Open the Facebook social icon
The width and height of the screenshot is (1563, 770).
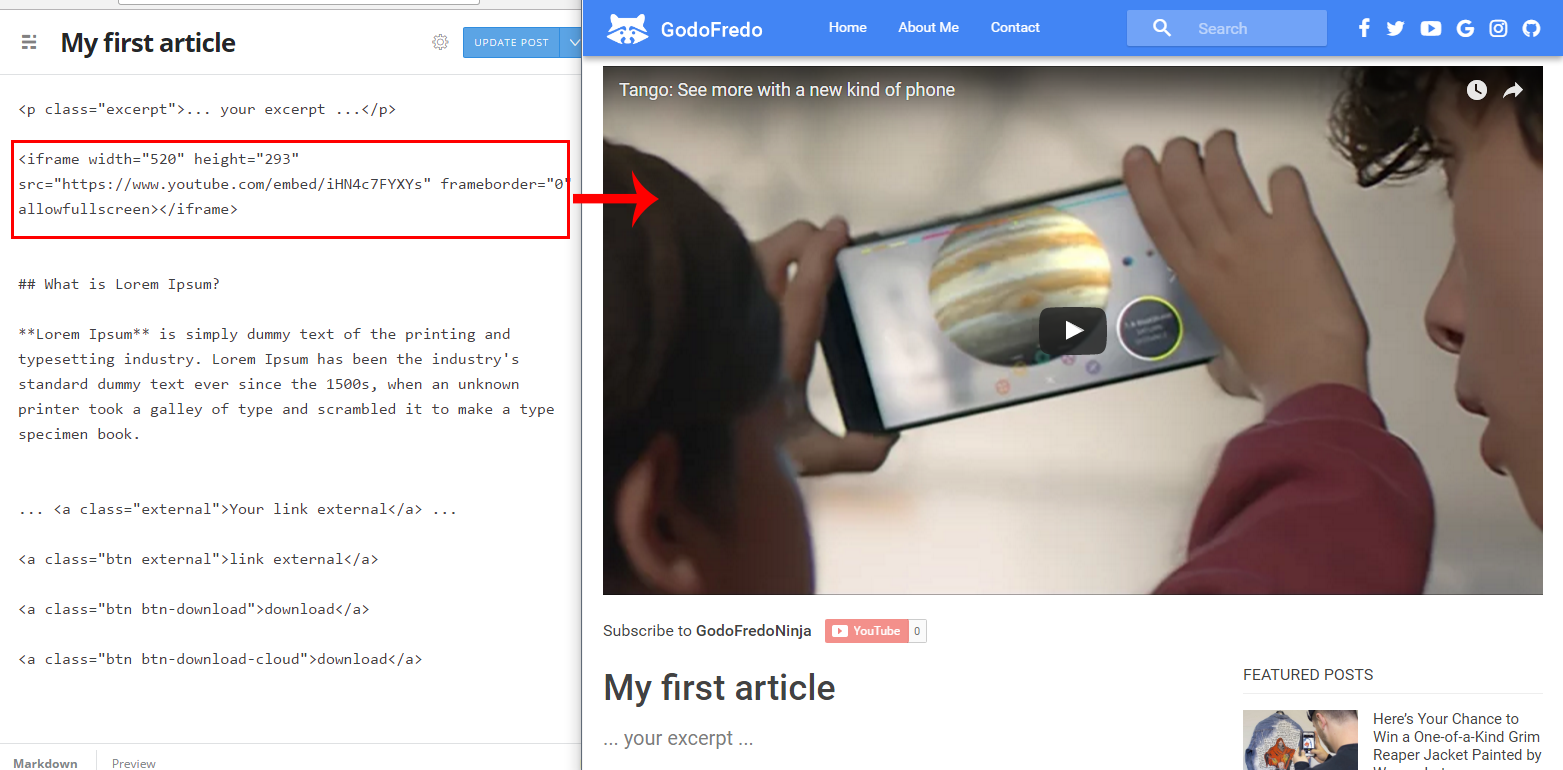click(x=1364, y=28)
